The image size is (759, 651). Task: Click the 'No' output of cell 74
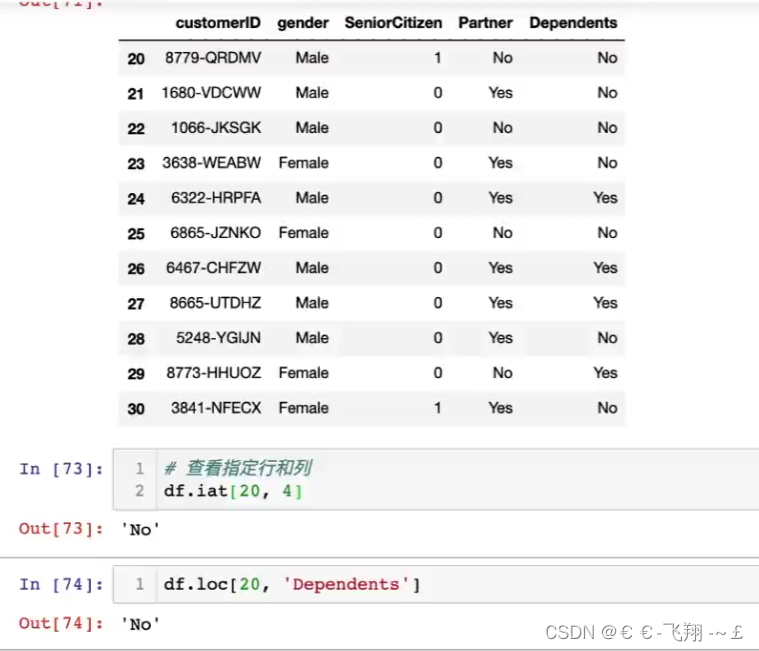coord(140,624)
